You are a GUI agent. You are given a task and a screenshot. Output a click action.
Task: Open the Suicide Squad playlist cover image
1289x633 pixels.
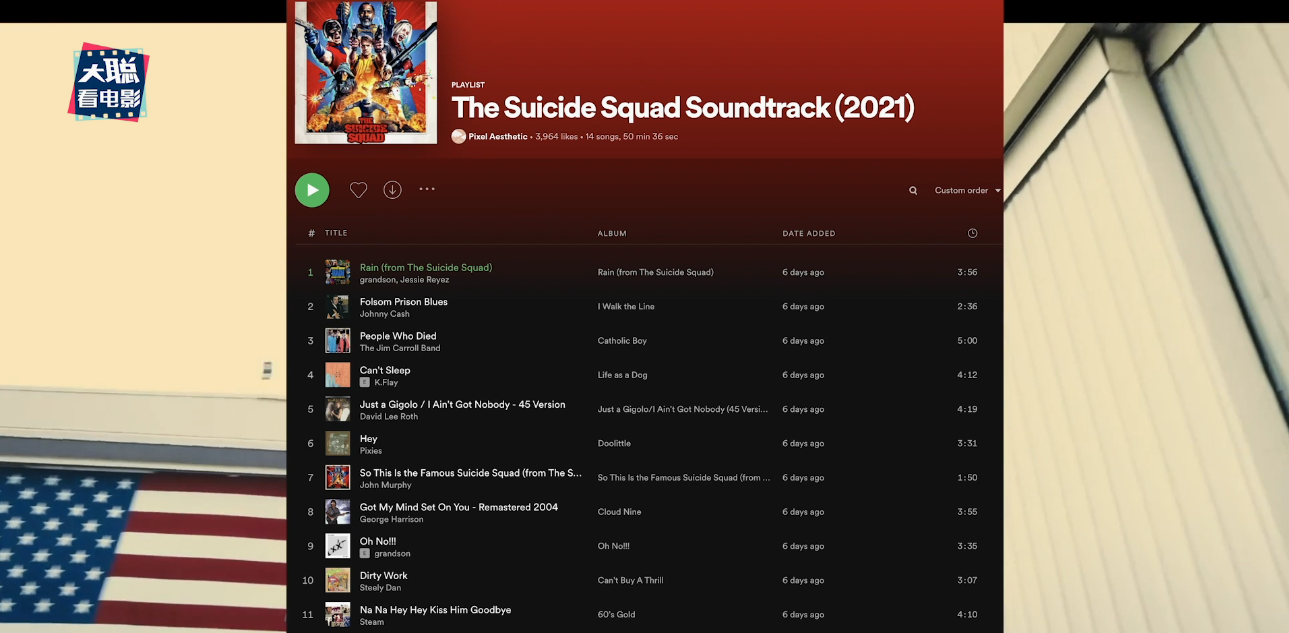click(x=366, y=72)
